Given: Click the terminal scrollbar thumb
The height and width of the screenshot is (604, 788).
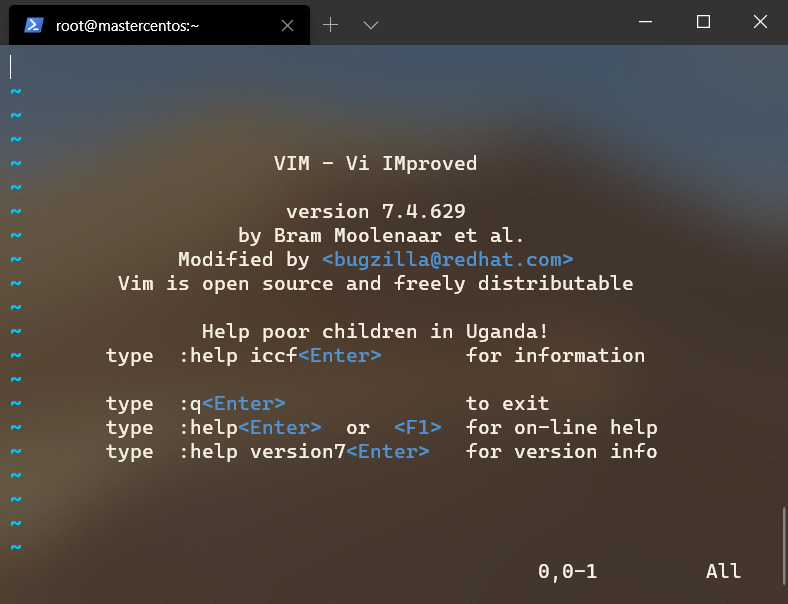Looking at the screenshot, I should point(783,545).
